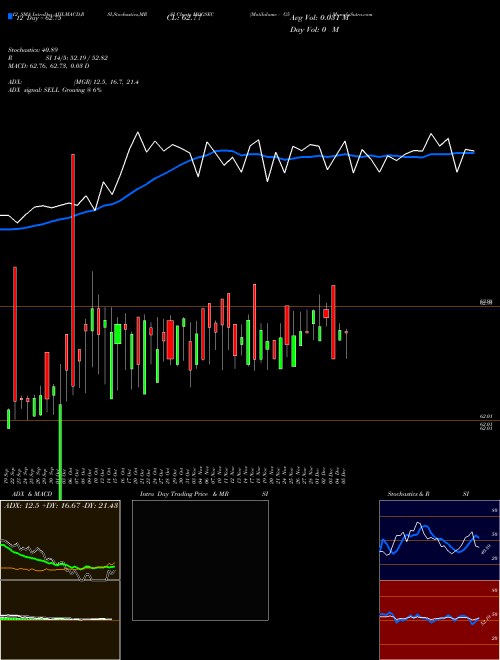The width and height of the screenshot is (500, 660).
Task: Click the 'ADX signal: SELL Growing @ 6%' line
Action: [x=55, y=90]
